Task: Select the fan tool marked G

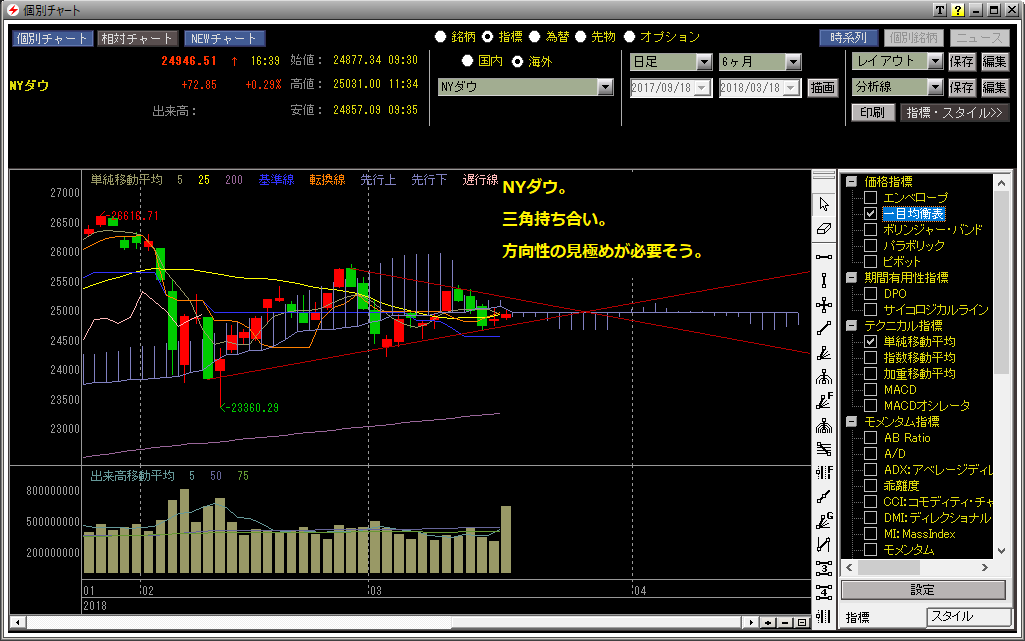Action: click(x=824, y=521)
